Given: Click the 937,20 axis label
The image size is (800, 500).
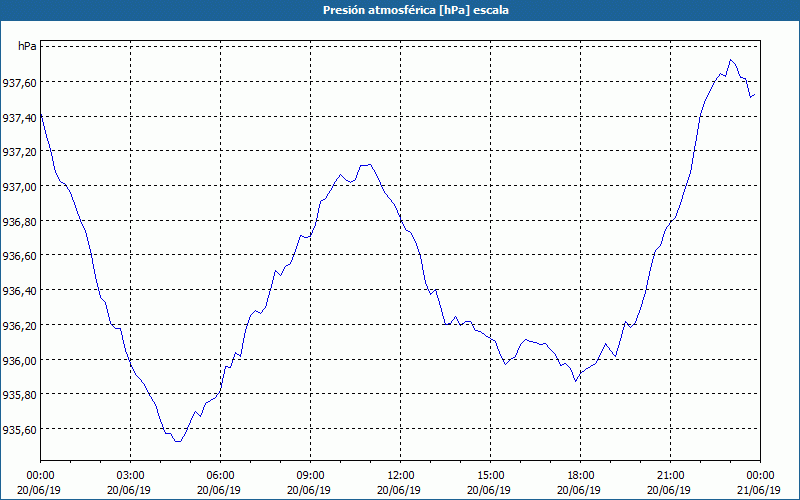Looking at the screenshot, I should coord(20,152).
